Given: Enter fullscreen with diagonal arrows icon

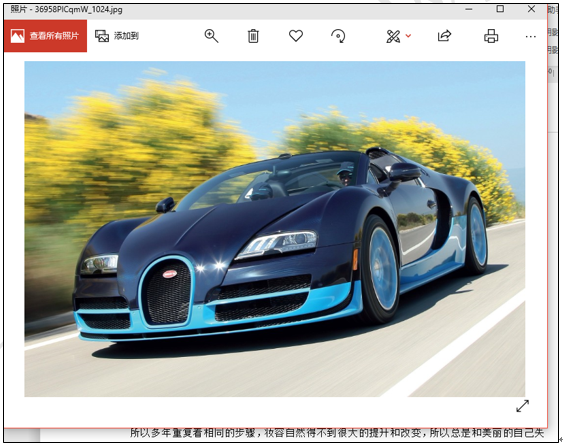Looking at the screenshot, I should (522, 406).
